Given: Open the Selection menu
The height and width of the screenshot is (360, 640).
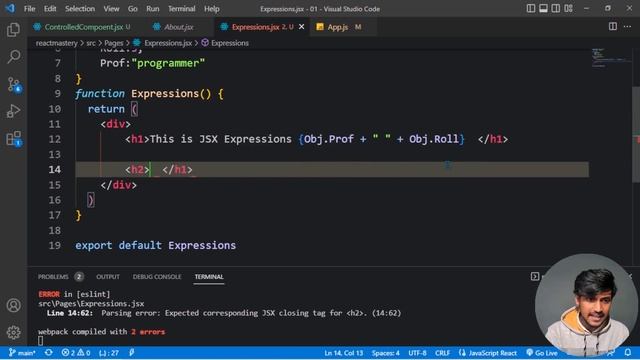Looking at the screenshot, I should [x=80, y=9].
